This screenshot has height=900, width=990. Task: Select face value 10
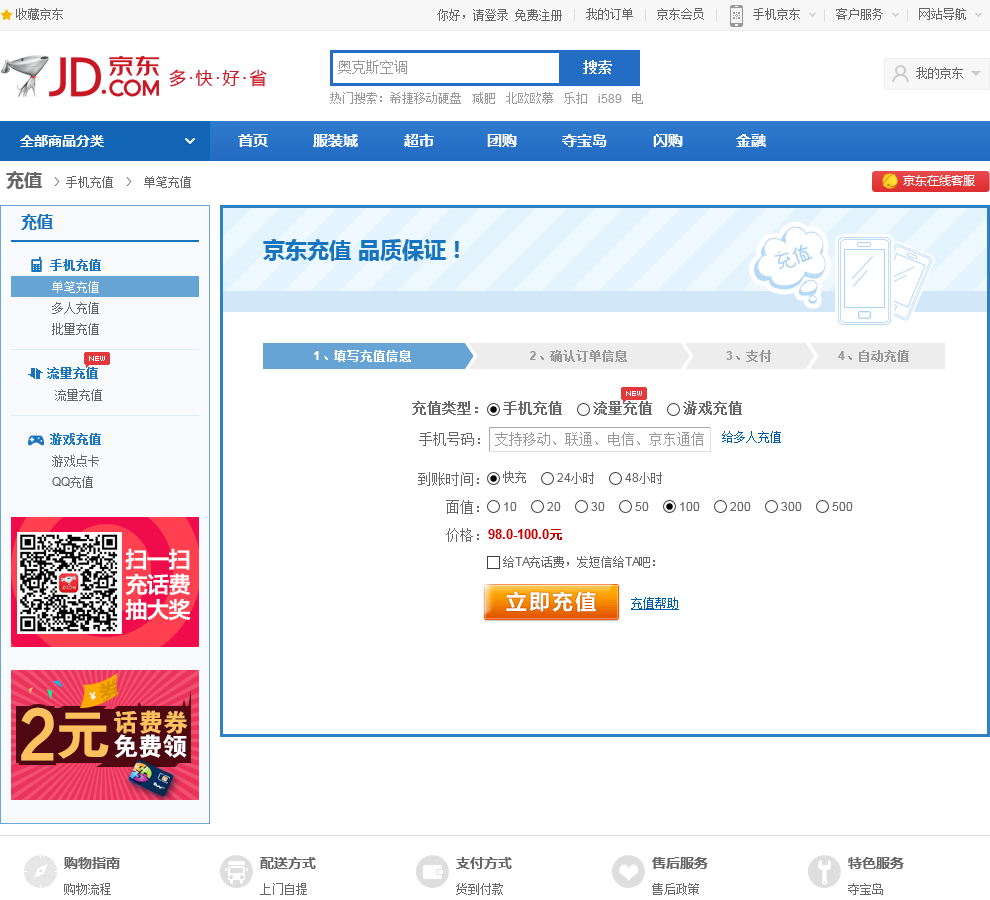click(494, 507)
